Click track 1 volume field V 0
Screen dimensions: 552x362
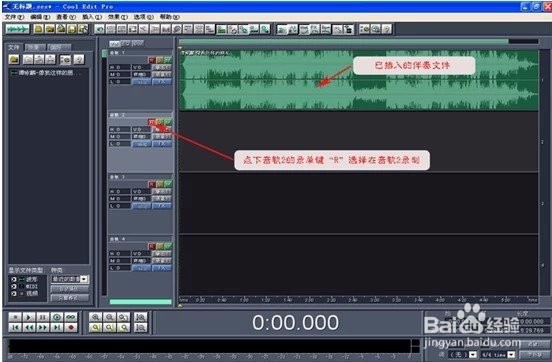[x=141, y=67]
